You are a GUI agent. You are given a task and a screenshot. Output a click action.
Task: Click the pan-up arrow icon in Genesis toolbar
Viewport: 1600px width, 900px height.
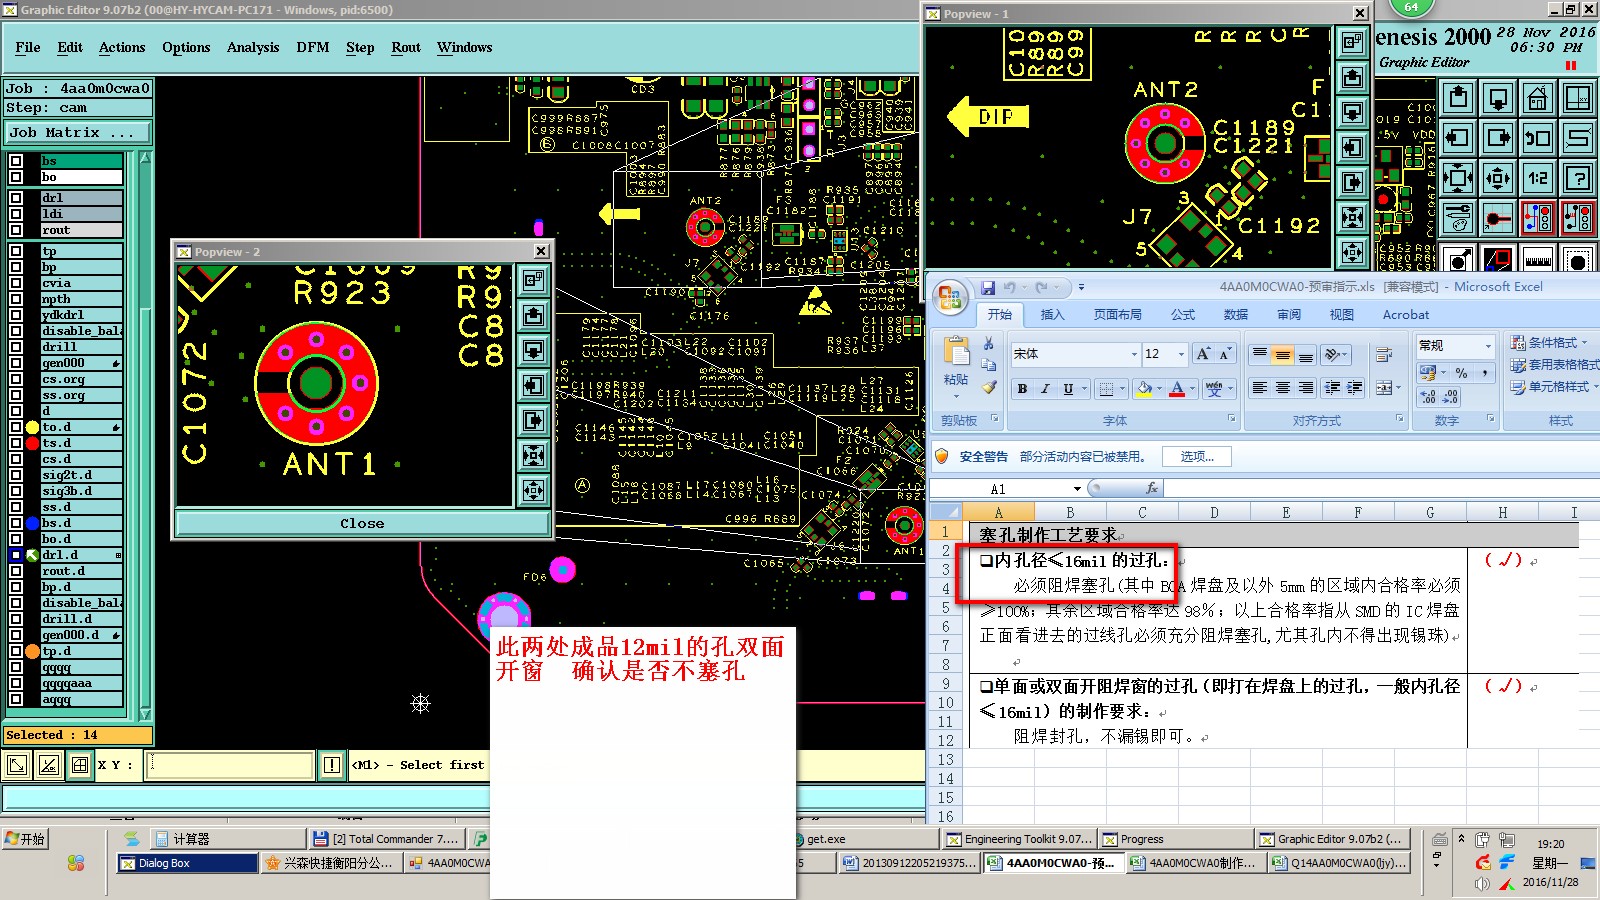[x=1458, y=98]
